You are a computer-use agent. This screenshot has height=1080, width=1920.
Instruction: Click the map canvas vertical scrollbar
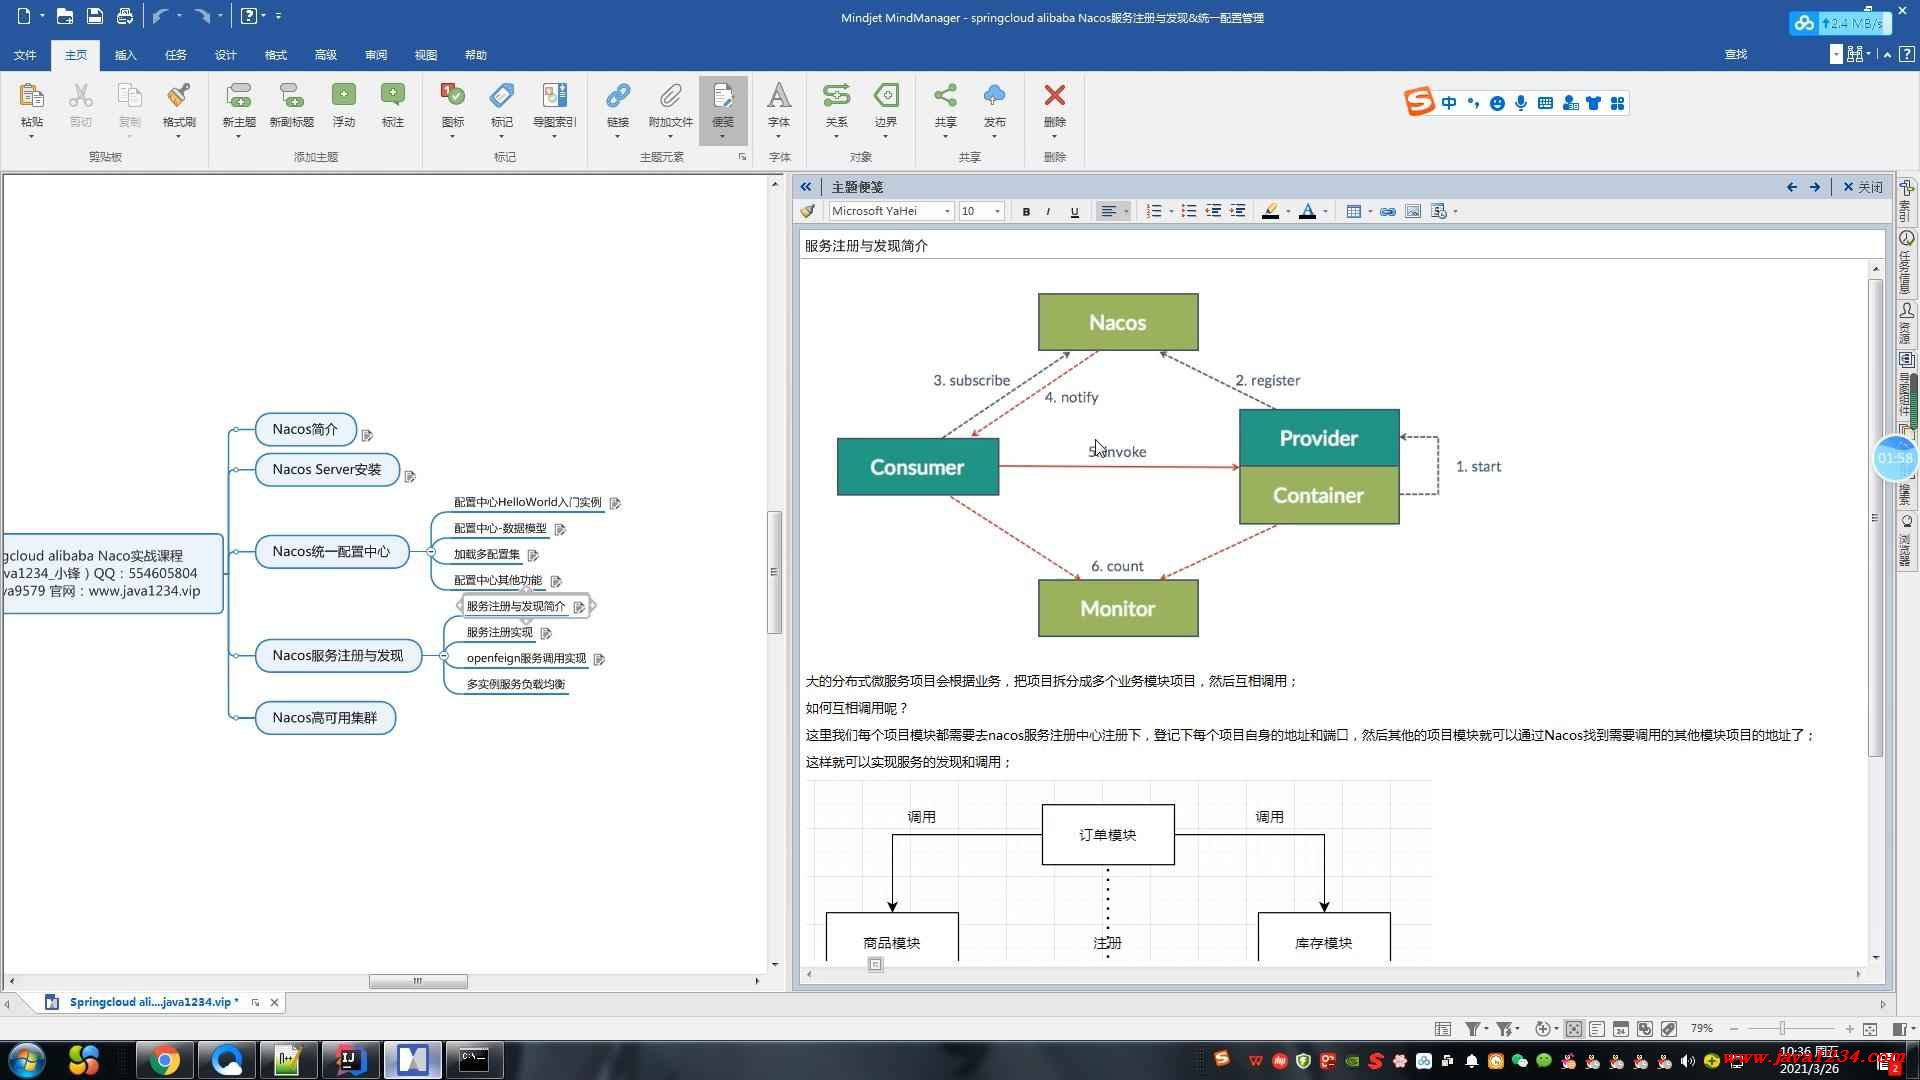pyautogui.click(x=774, y=572)
